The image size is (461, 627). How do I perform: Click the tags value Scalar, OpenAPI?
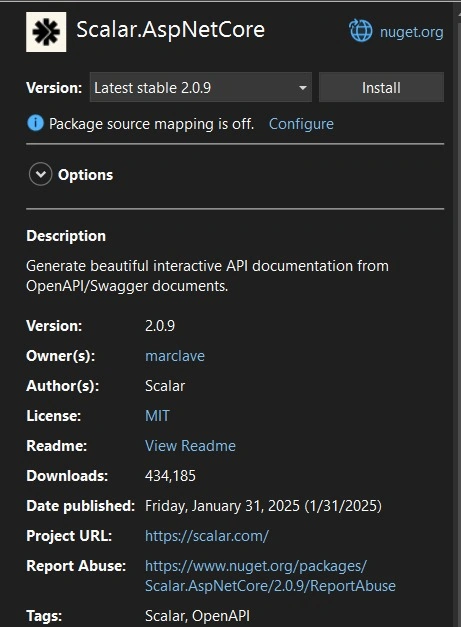(197, 616)
